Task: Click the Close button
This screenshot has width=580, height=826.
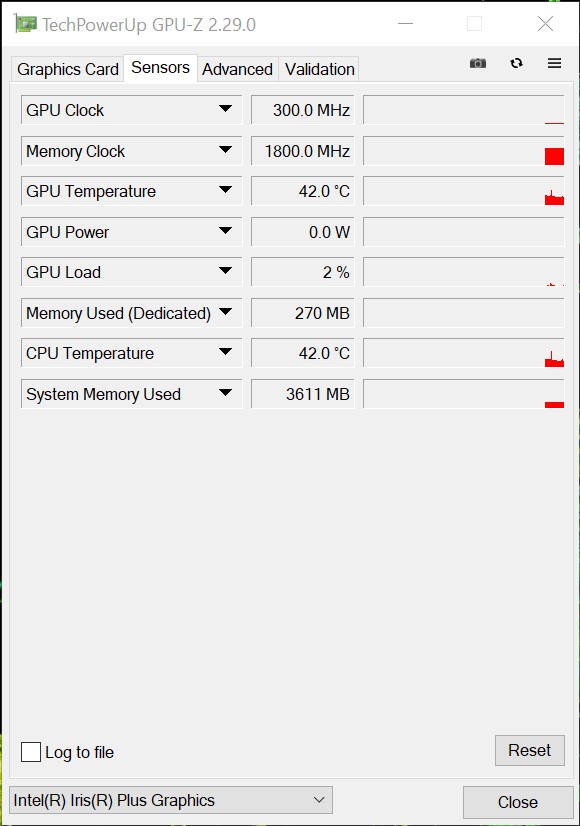Action: click(x=518, y=802)
